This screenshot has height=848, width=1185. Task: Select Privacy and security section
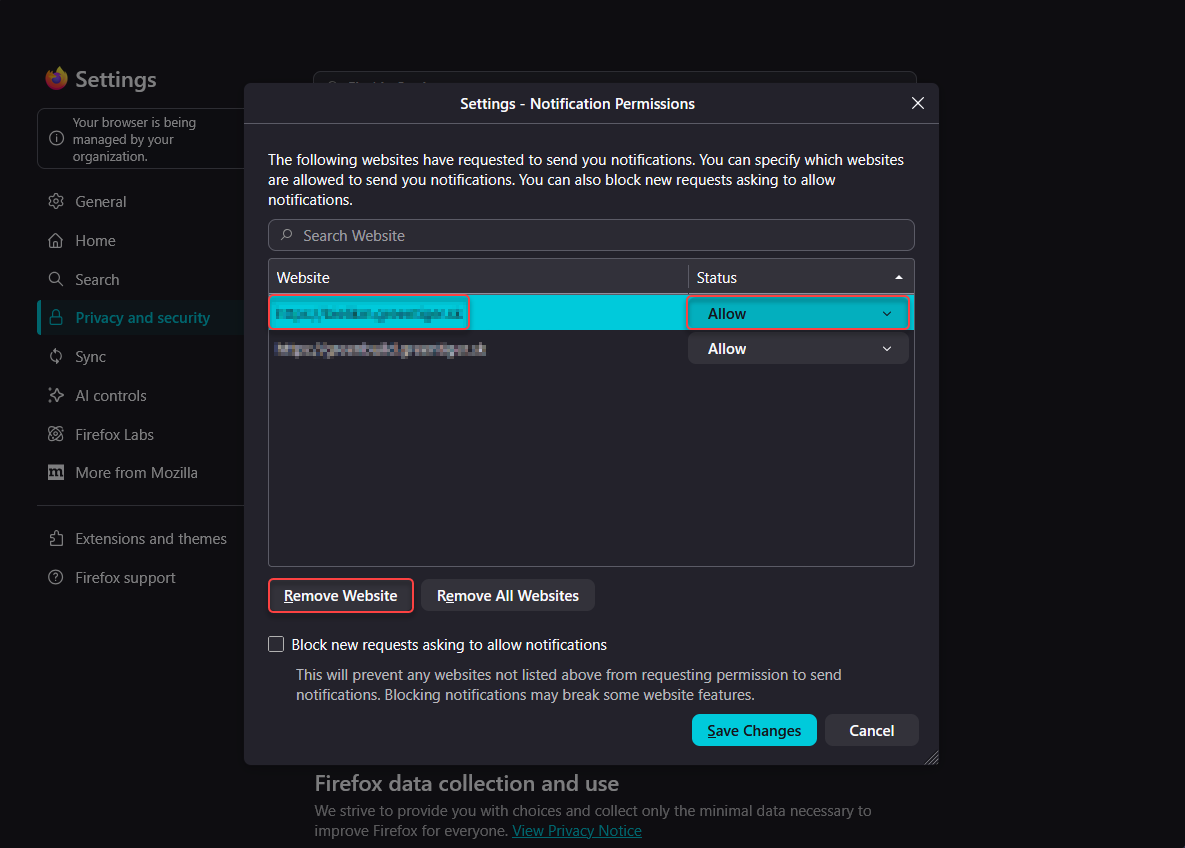pyautogui.click(x=142, y=317)
